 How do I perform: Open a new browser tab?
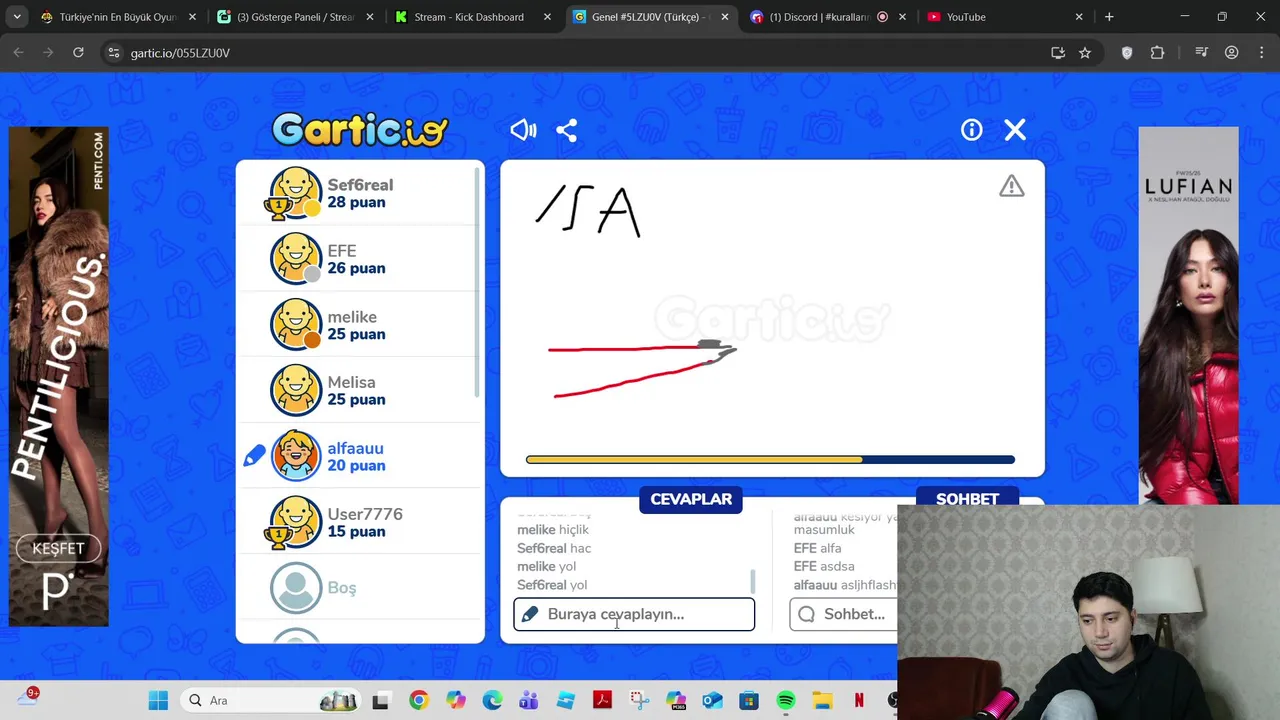pyautogui.click(x=1109, y=17)
